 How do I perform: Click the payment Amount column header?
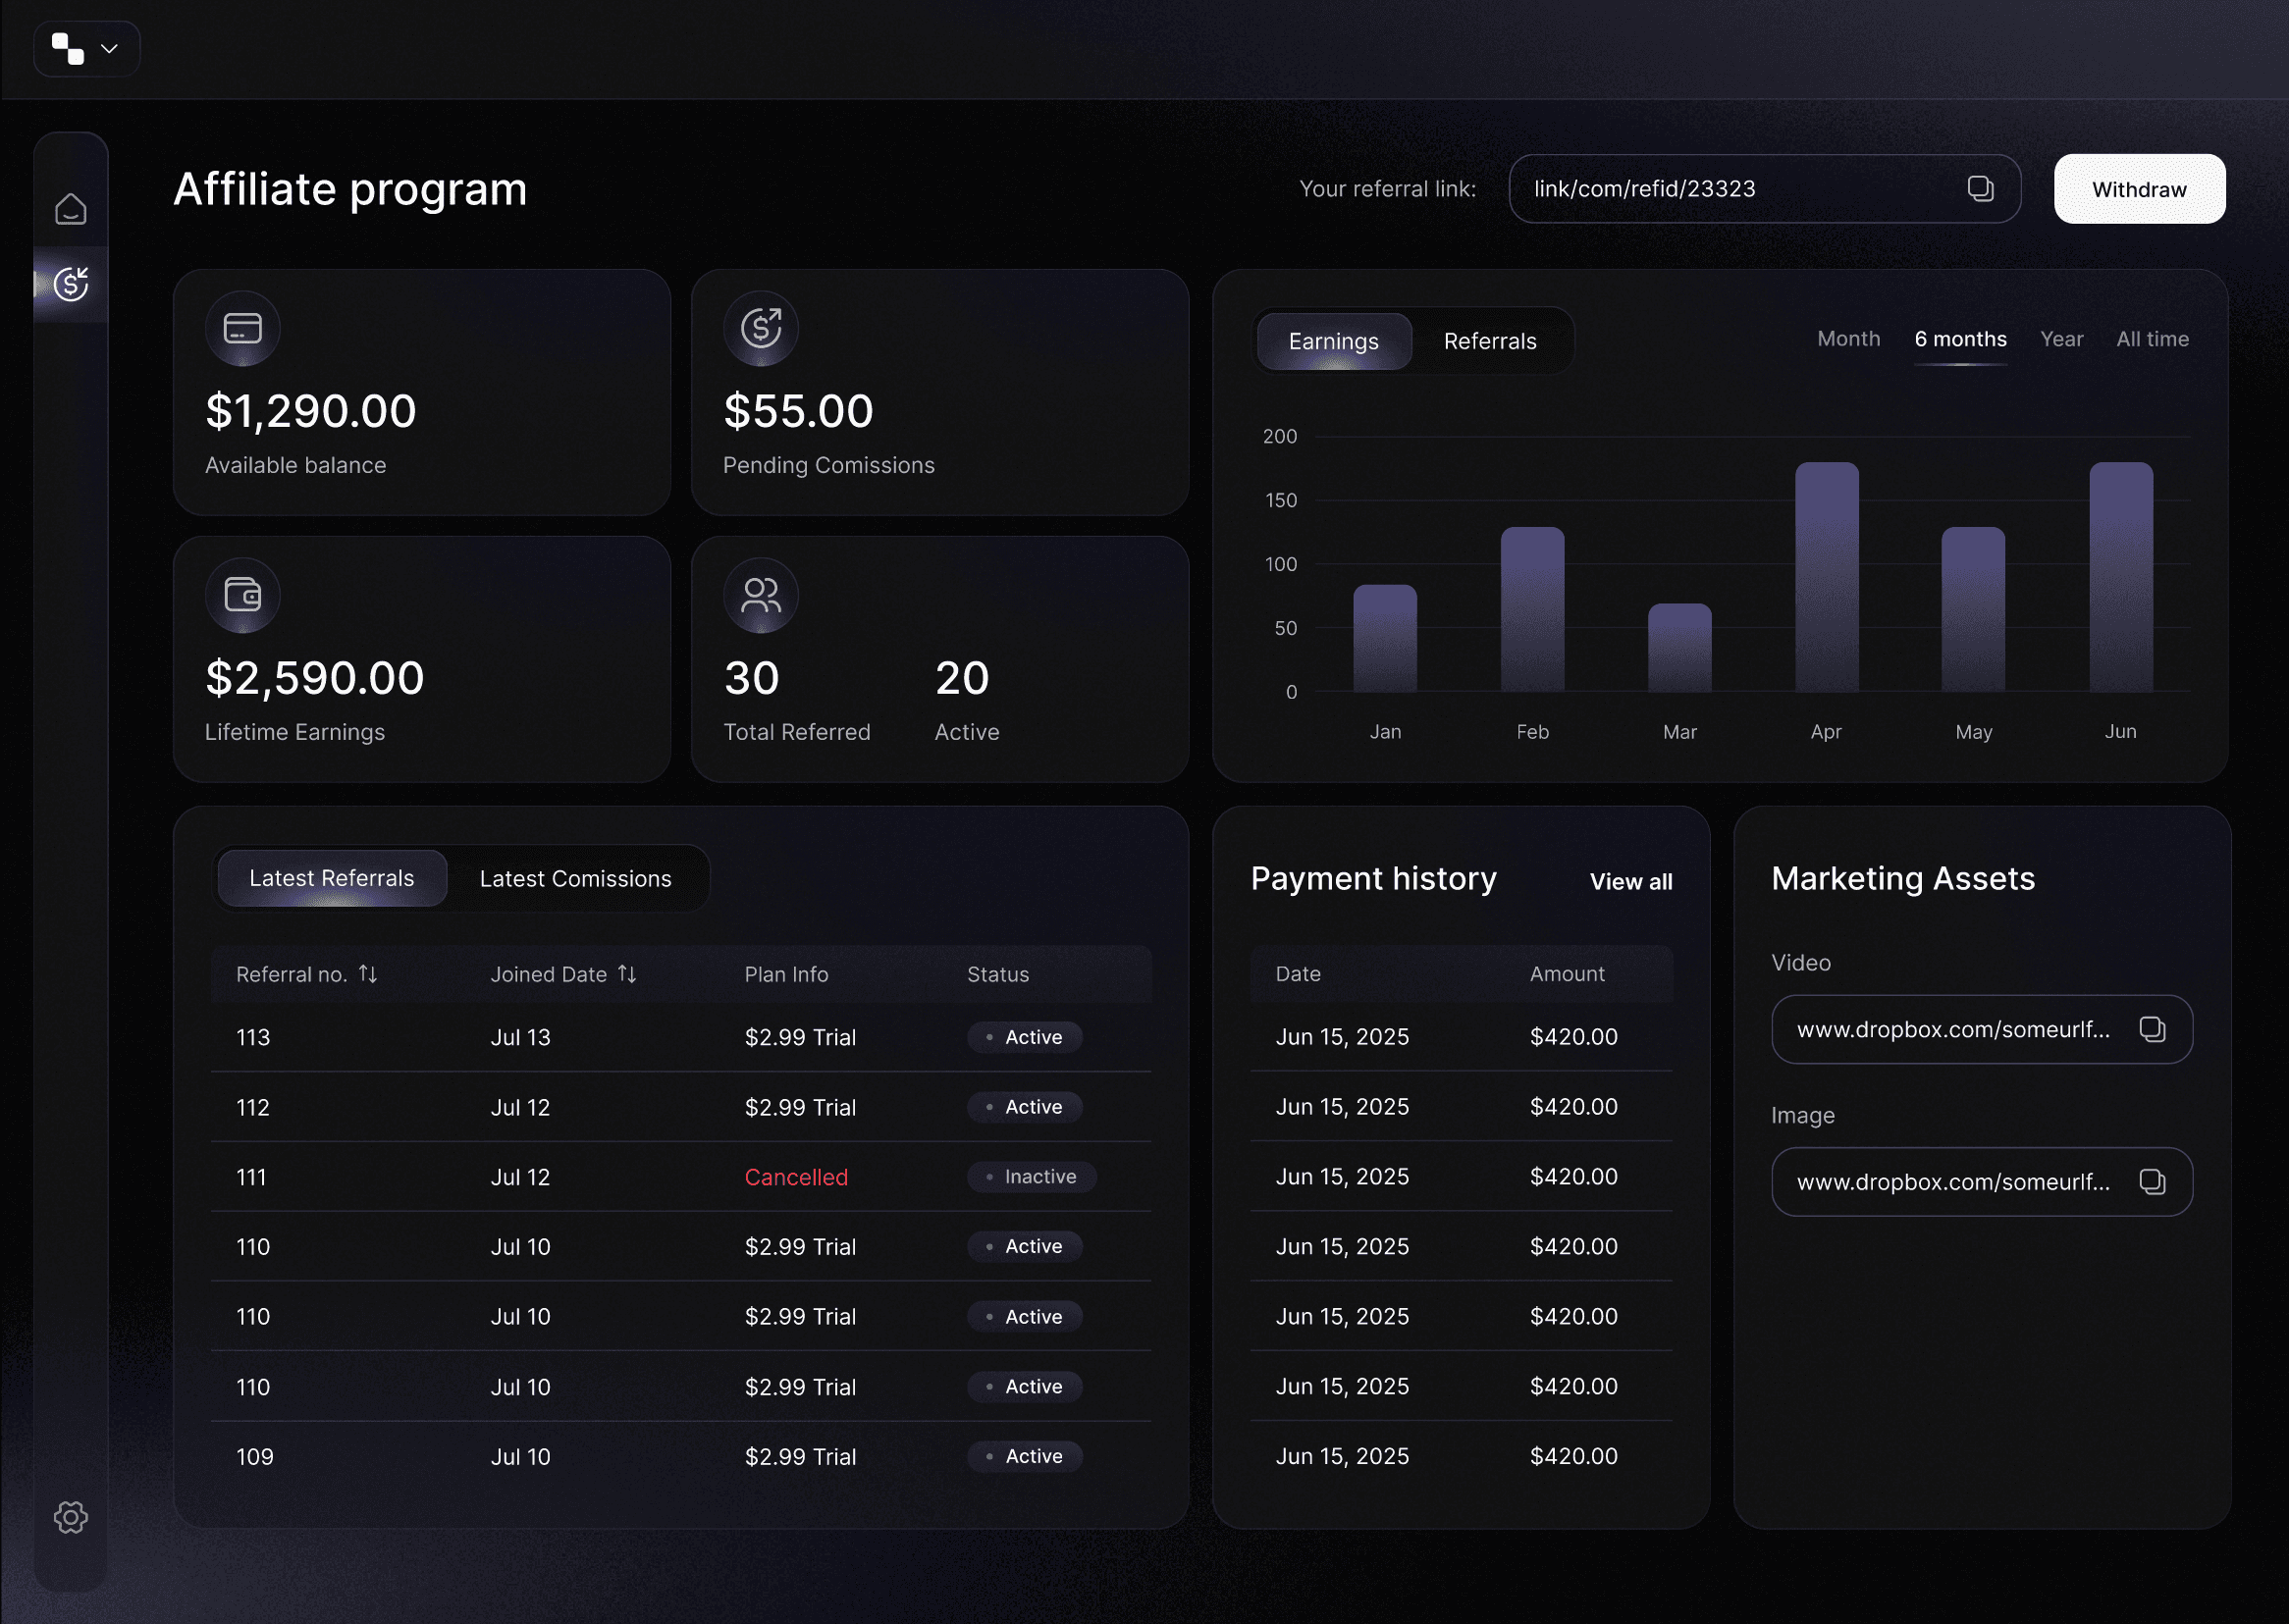point(1566,973)
